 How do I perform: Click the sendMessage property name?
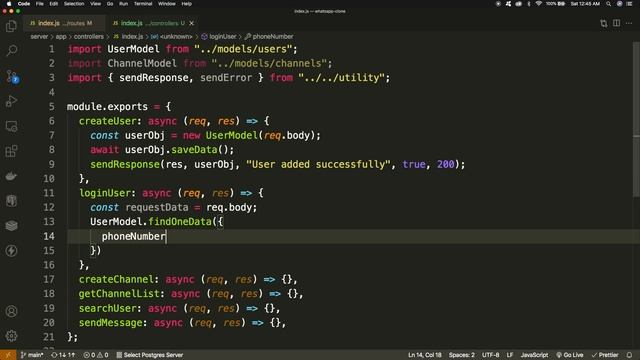tap(110, 323)
